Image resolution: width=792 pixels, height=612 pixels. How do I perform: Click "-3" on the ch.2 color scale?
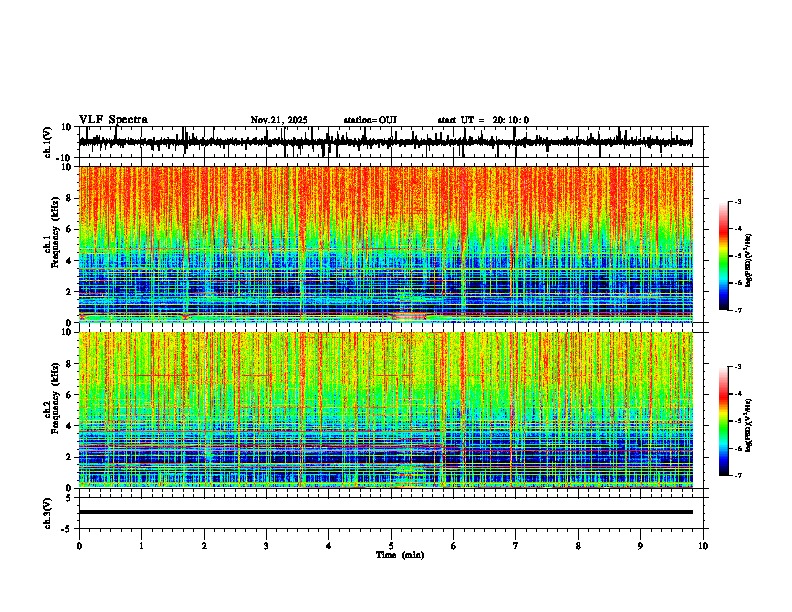tap(738, 367)
